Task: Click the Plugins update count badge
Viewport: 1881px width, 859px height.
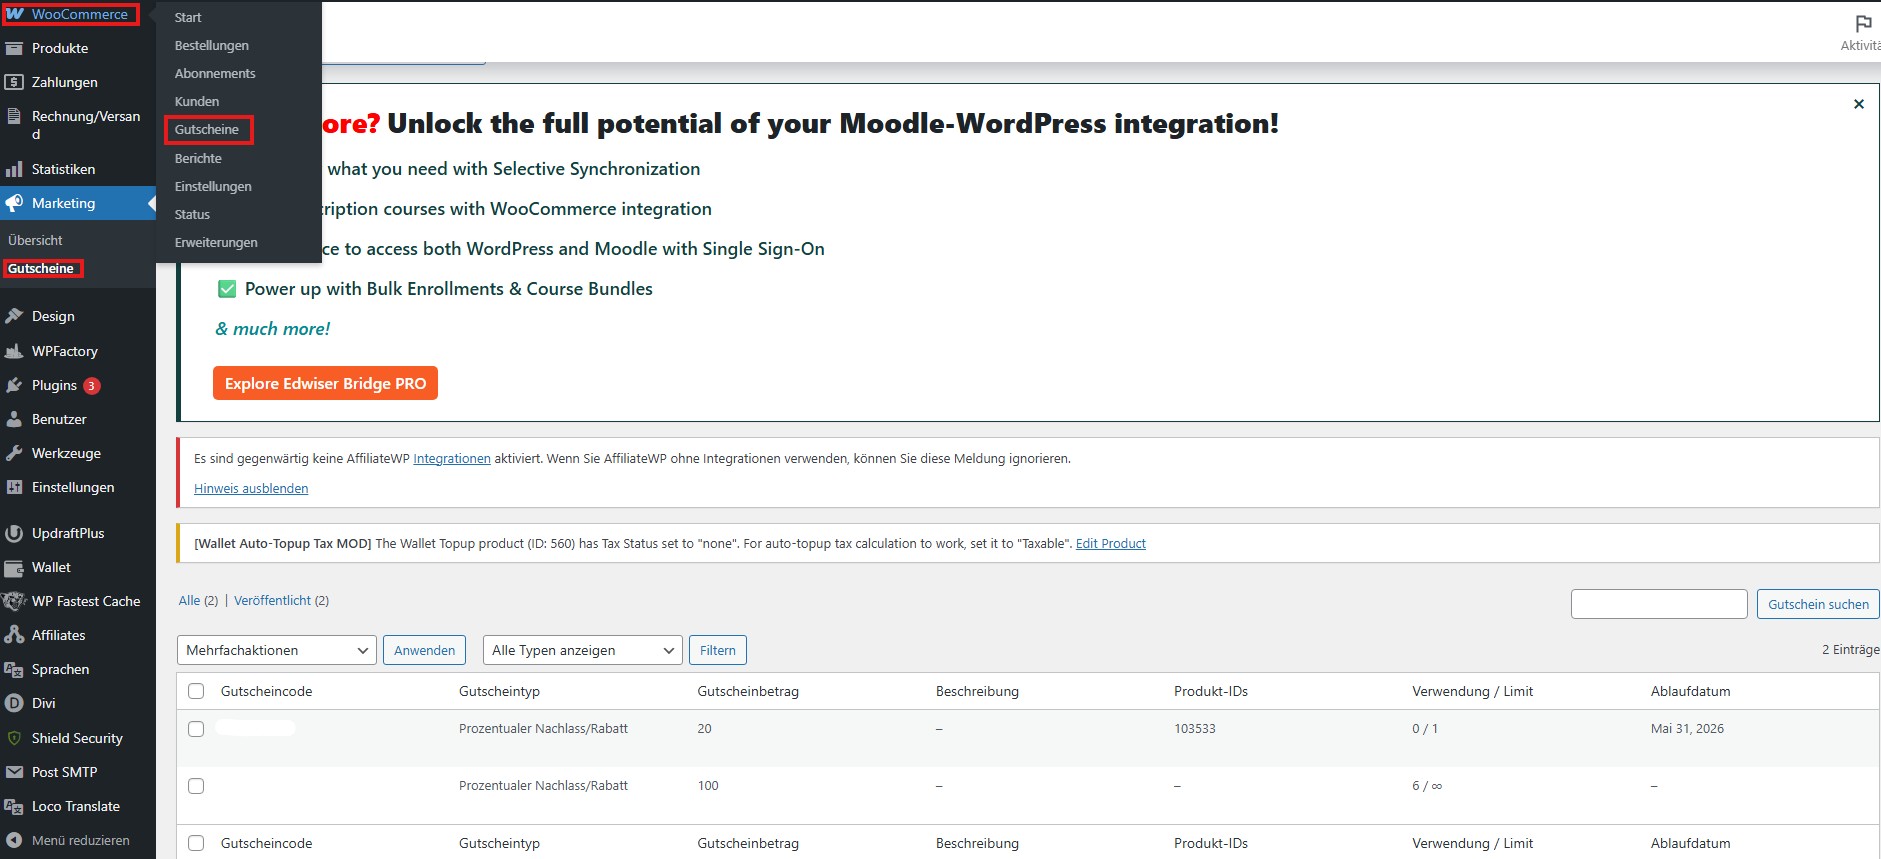Action: (92, 386)
